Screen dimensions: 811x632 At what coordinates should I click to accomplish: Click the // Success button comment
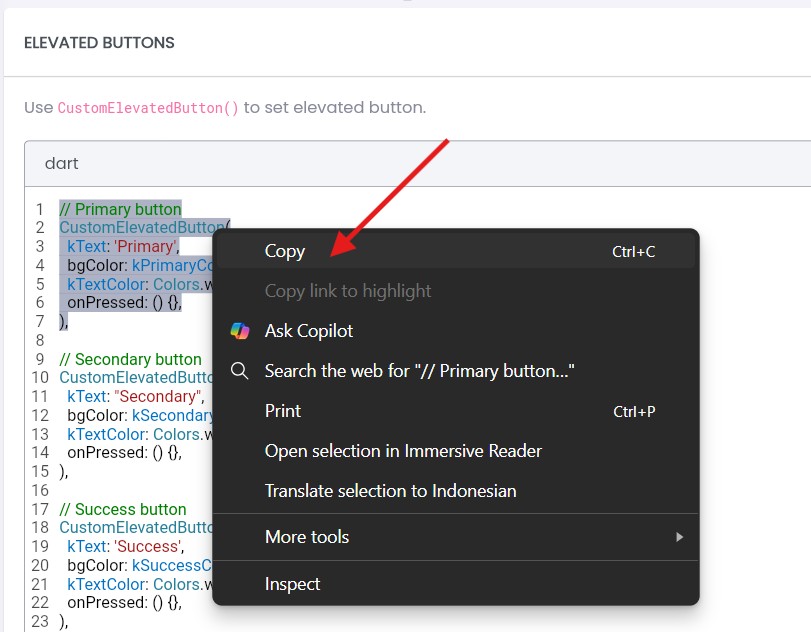123,509
